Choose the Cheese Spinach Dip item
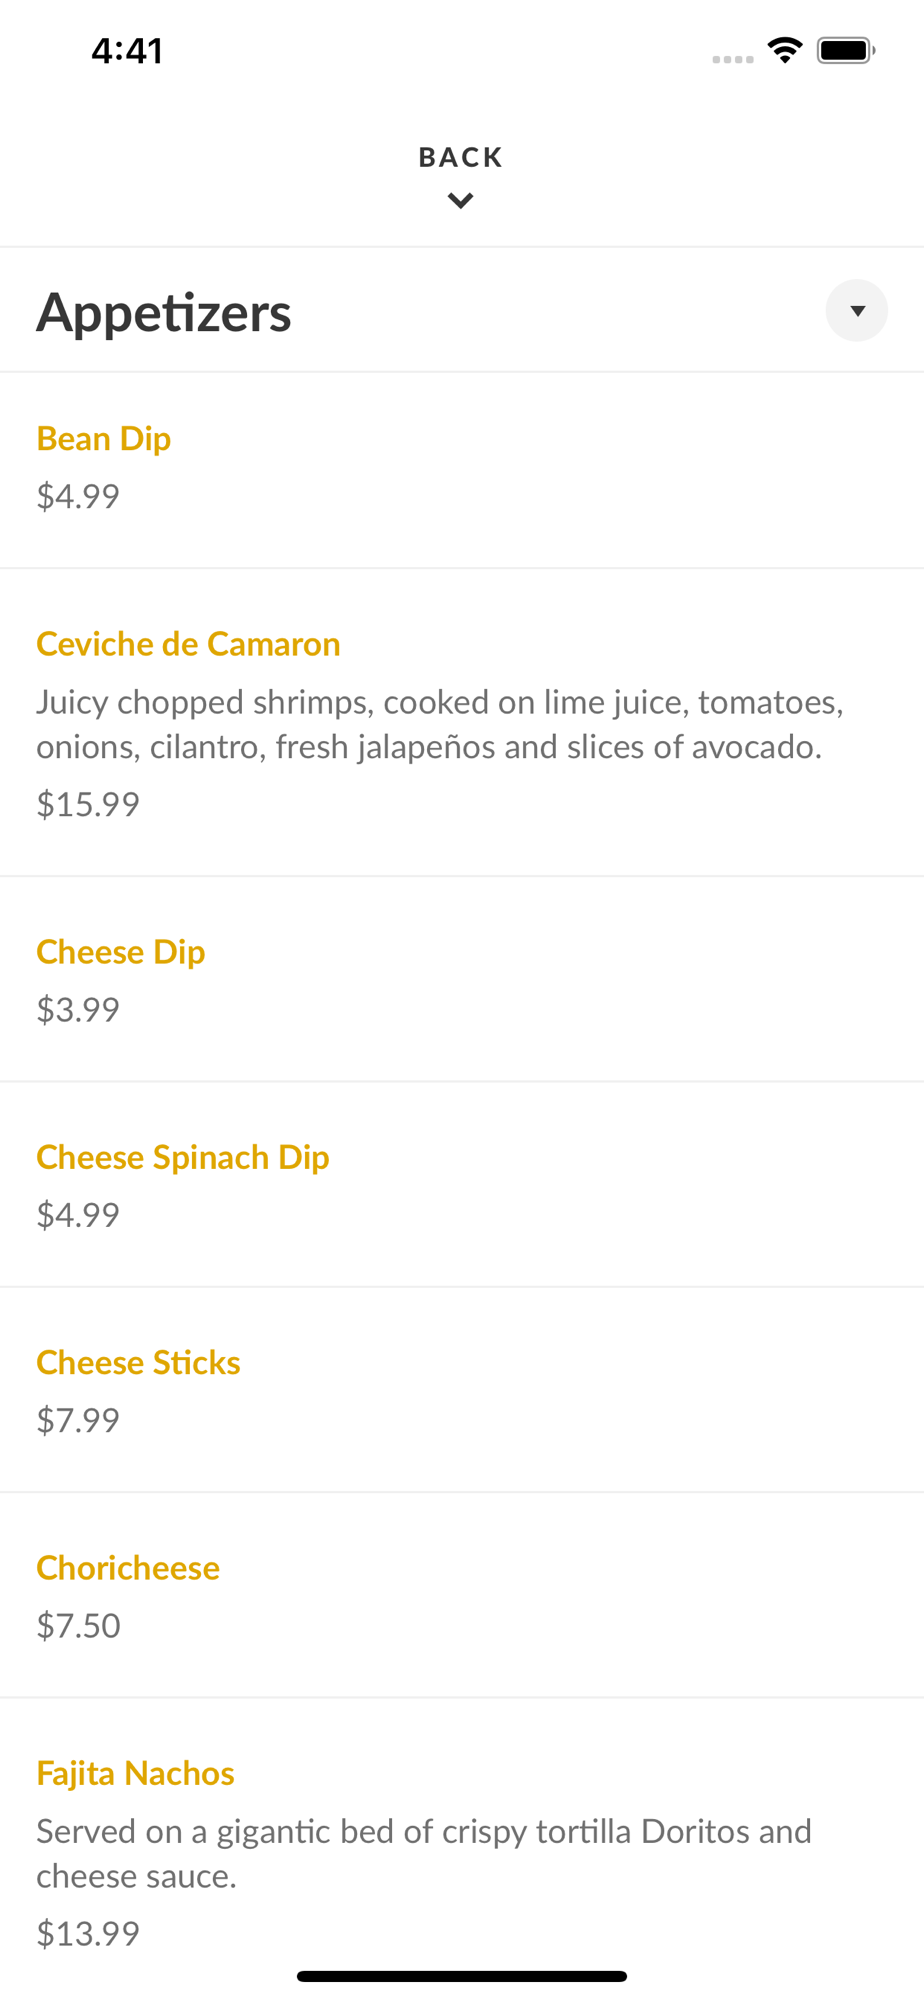This screenshot has width=924, height=2000. [x=183, y=1157]
